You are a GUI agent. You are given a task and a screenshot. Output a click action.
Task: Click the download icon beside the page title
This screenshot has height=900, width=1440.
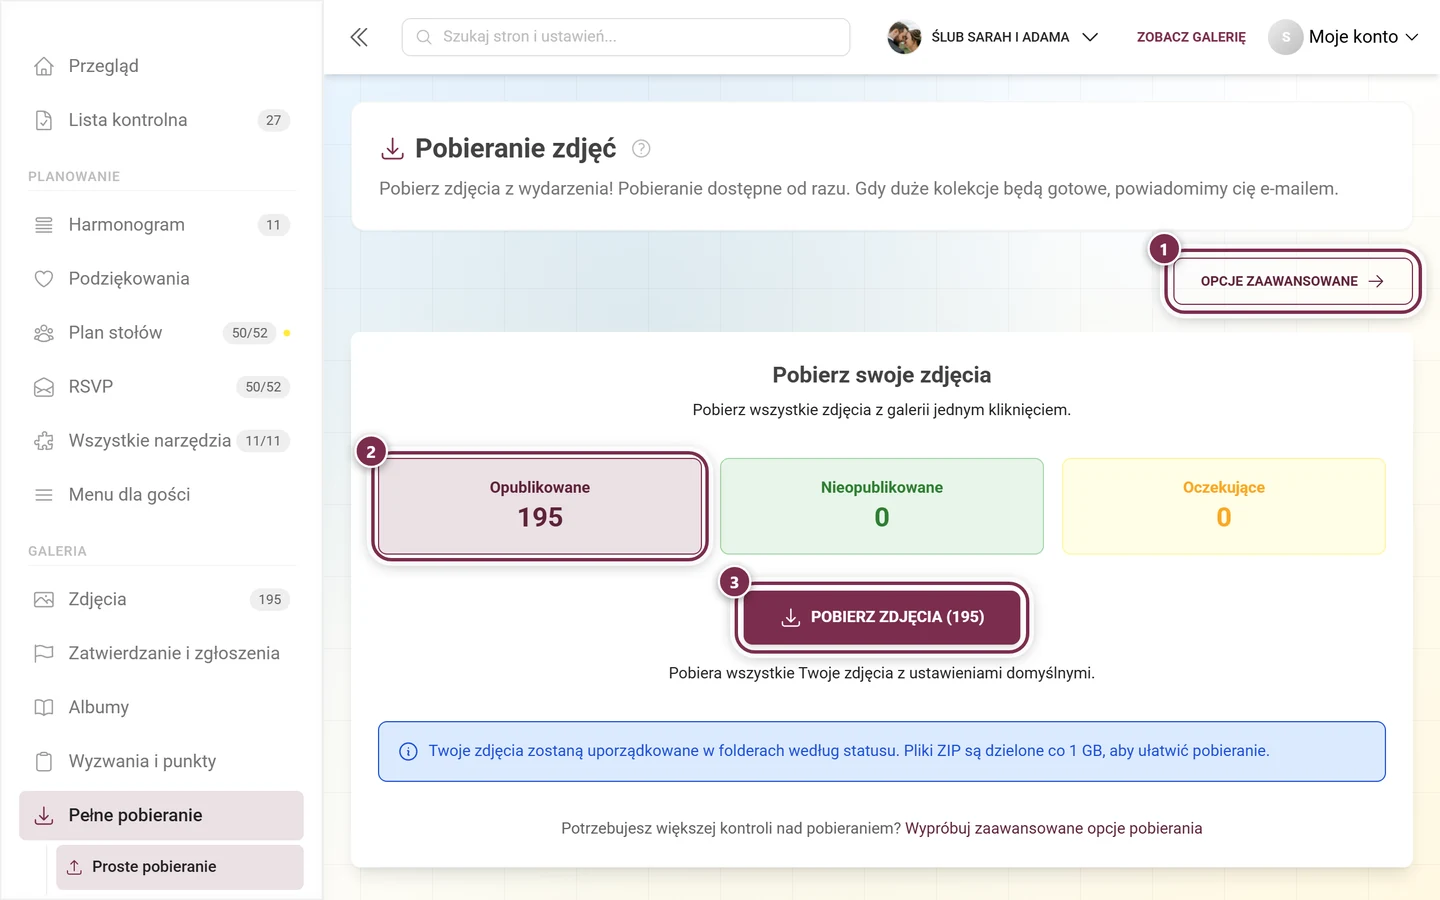[x=392, y=149]
